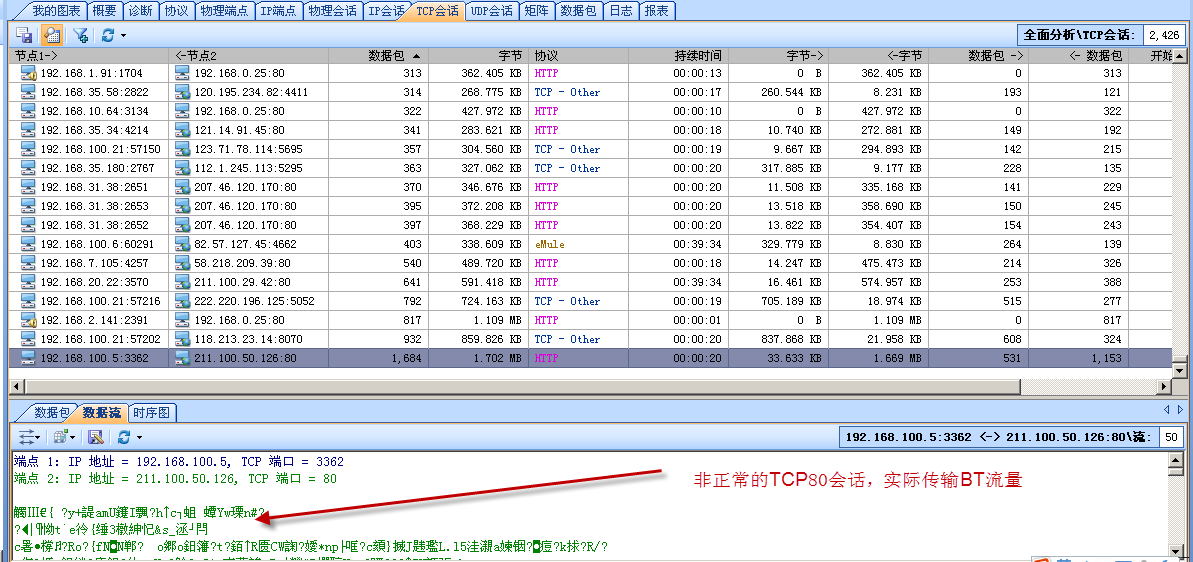Click the add filter funnel icon
Viewport: 1193px width, 562px height.
pyautogui.click(x=80, y=35)
